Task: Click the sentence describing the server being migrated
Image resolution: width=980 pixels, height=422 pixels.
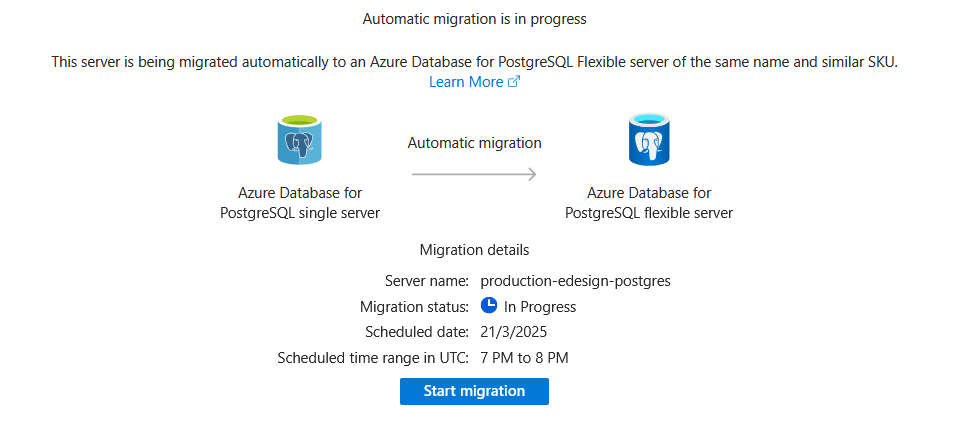Action: point(474,62)
